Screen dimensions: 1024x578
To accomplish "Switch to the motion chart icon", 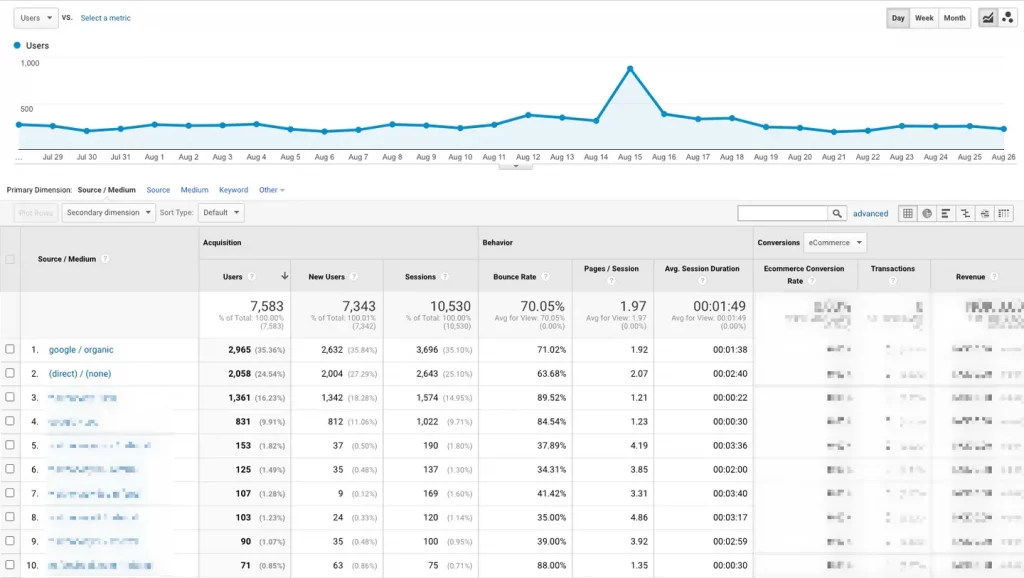I will tap(1007, 18).
